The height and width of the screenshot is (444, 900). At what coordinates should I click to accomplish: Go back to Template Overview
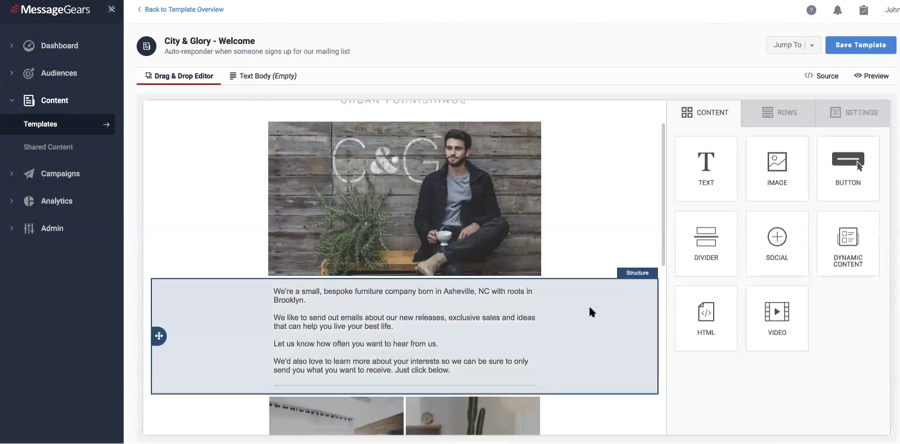181,9
